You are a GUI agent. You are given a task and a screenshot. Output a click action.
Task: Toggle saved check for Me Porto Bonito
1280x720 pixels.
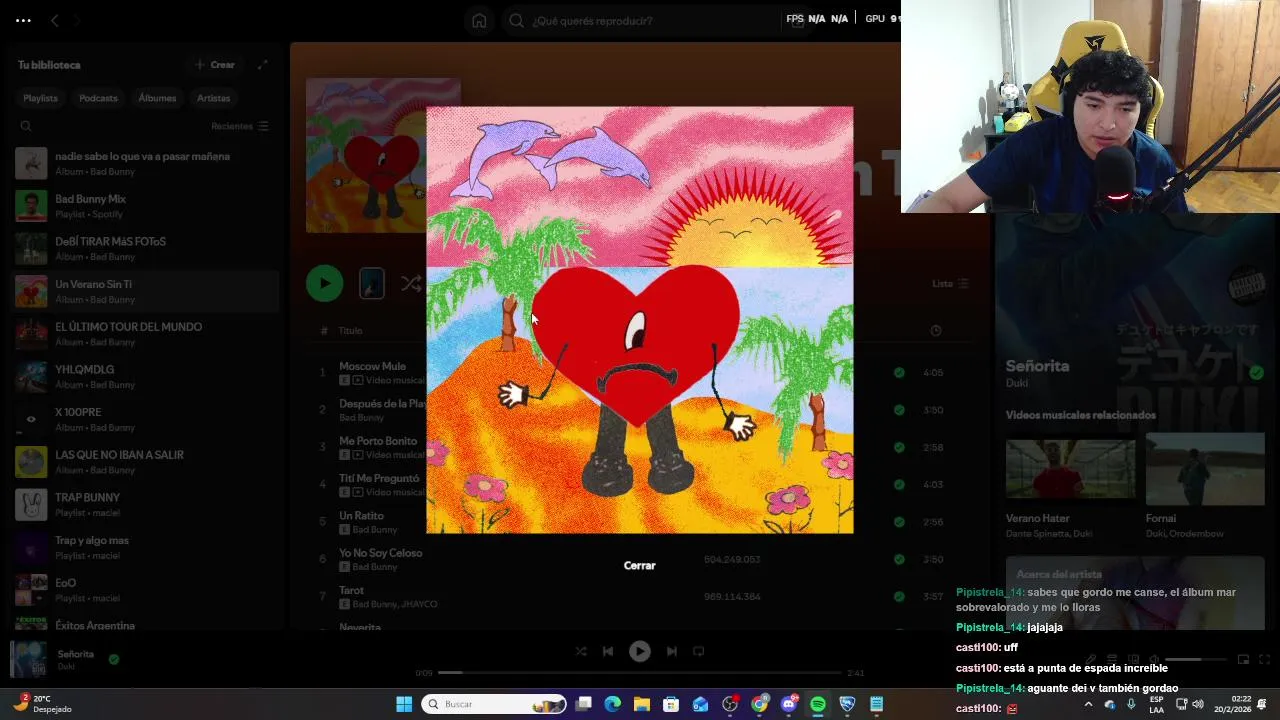[x=899, y=447]
